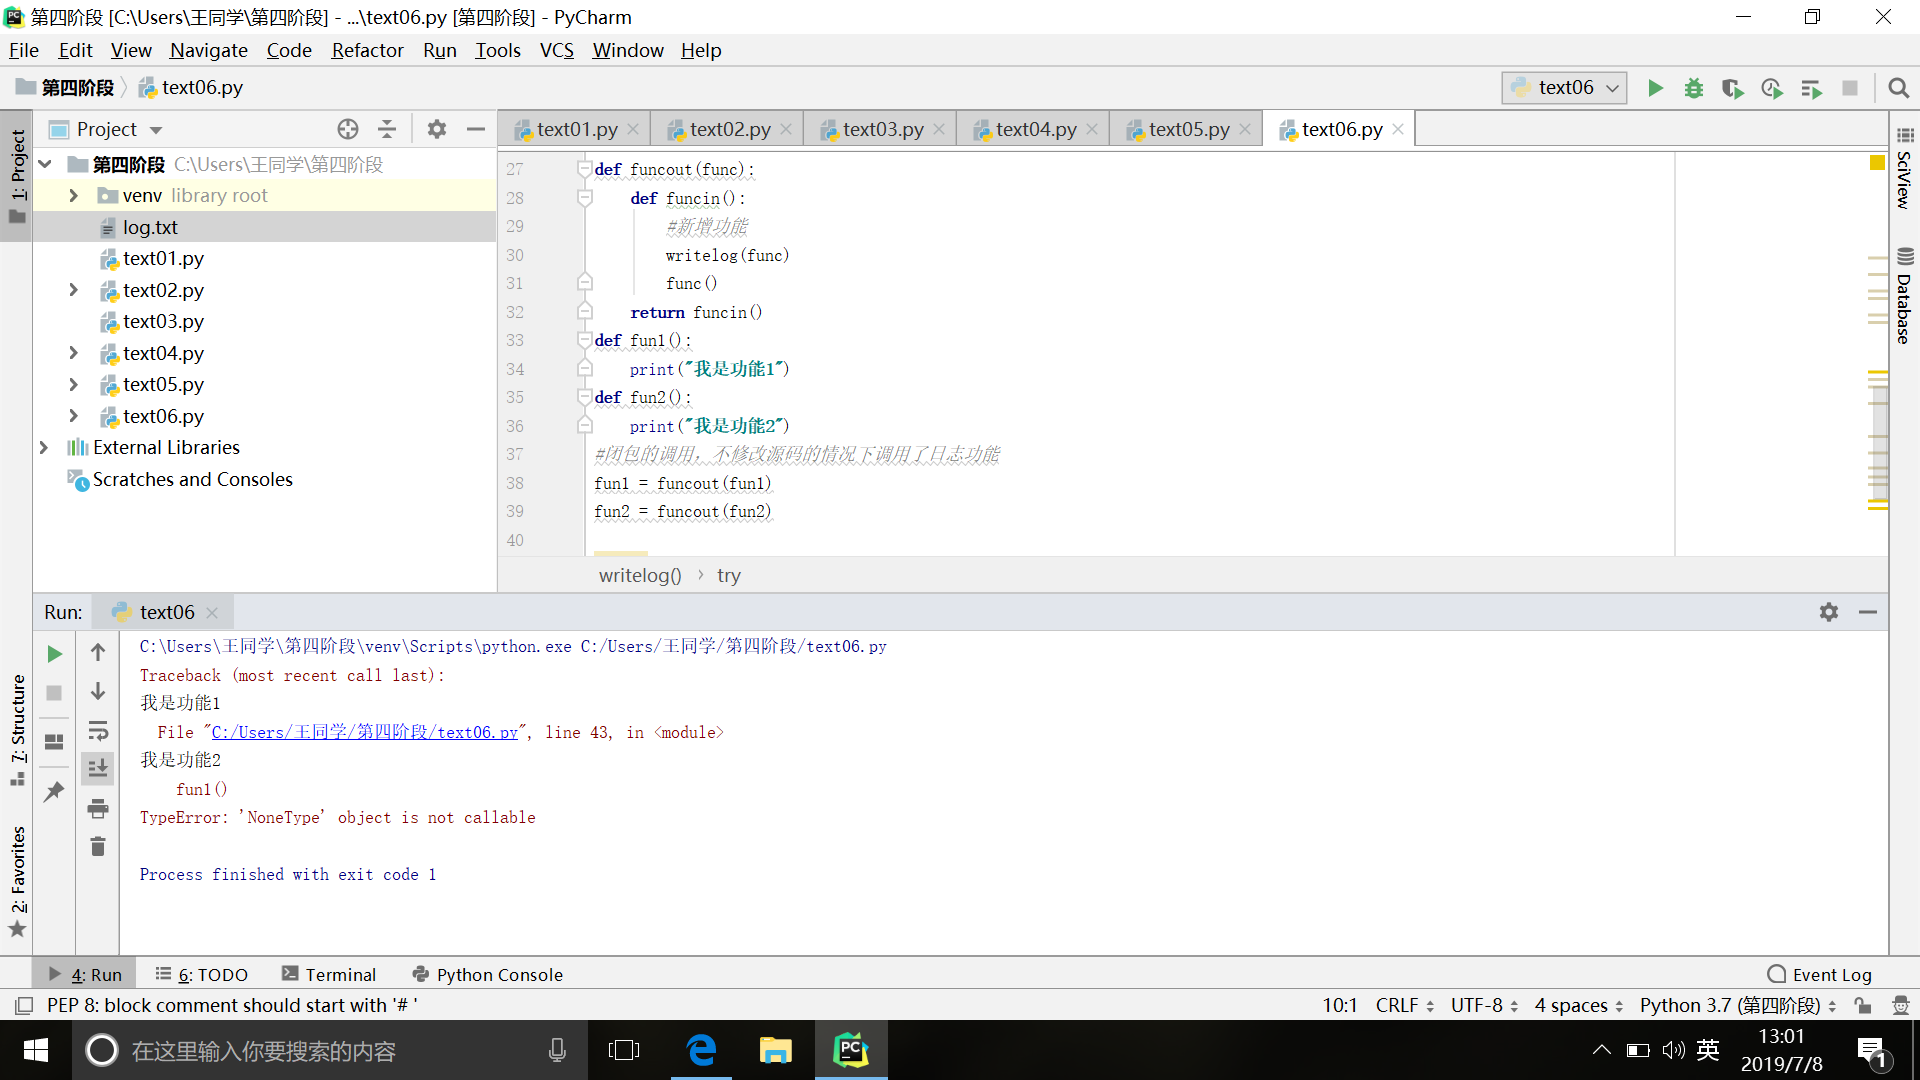Image resolution: width=1920 pixels, height=1080 pixels.
Task: Click the 4 spaces indent setting
Action: tap(1579, 1005)
